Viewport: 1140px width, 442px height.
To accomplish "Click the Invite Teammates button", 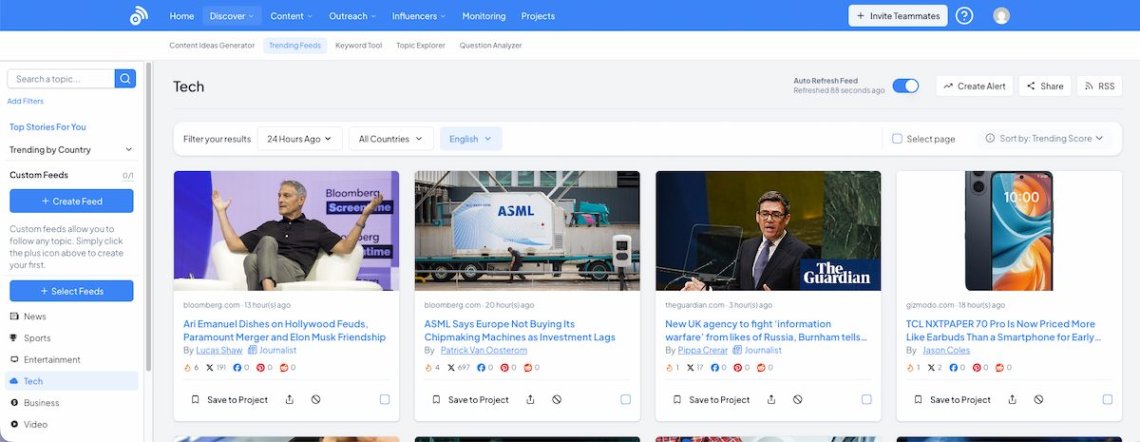I will [898, 15].
